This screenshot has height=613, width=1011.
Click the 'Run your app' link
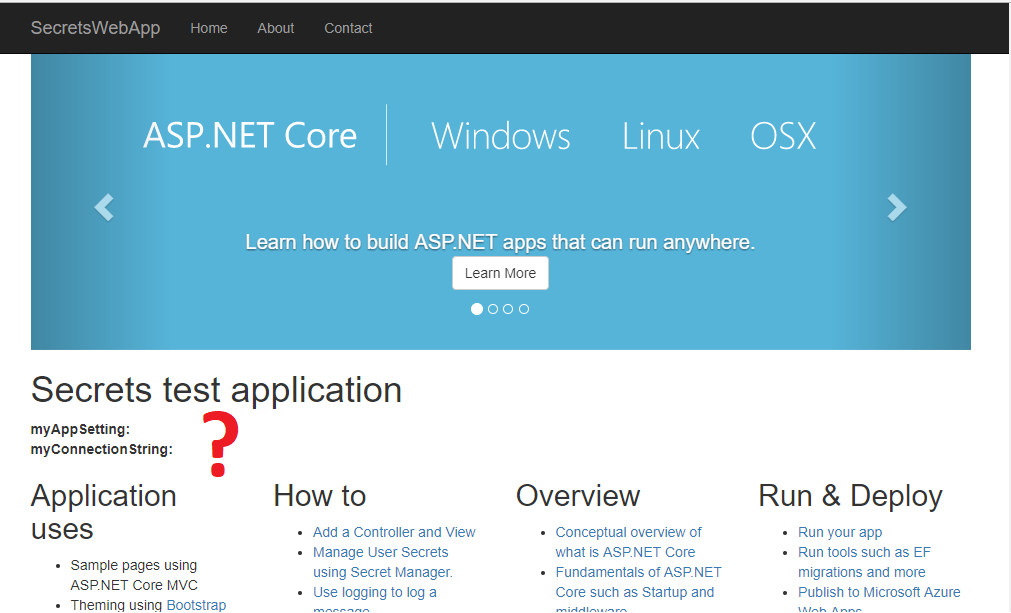click(839, 532)
